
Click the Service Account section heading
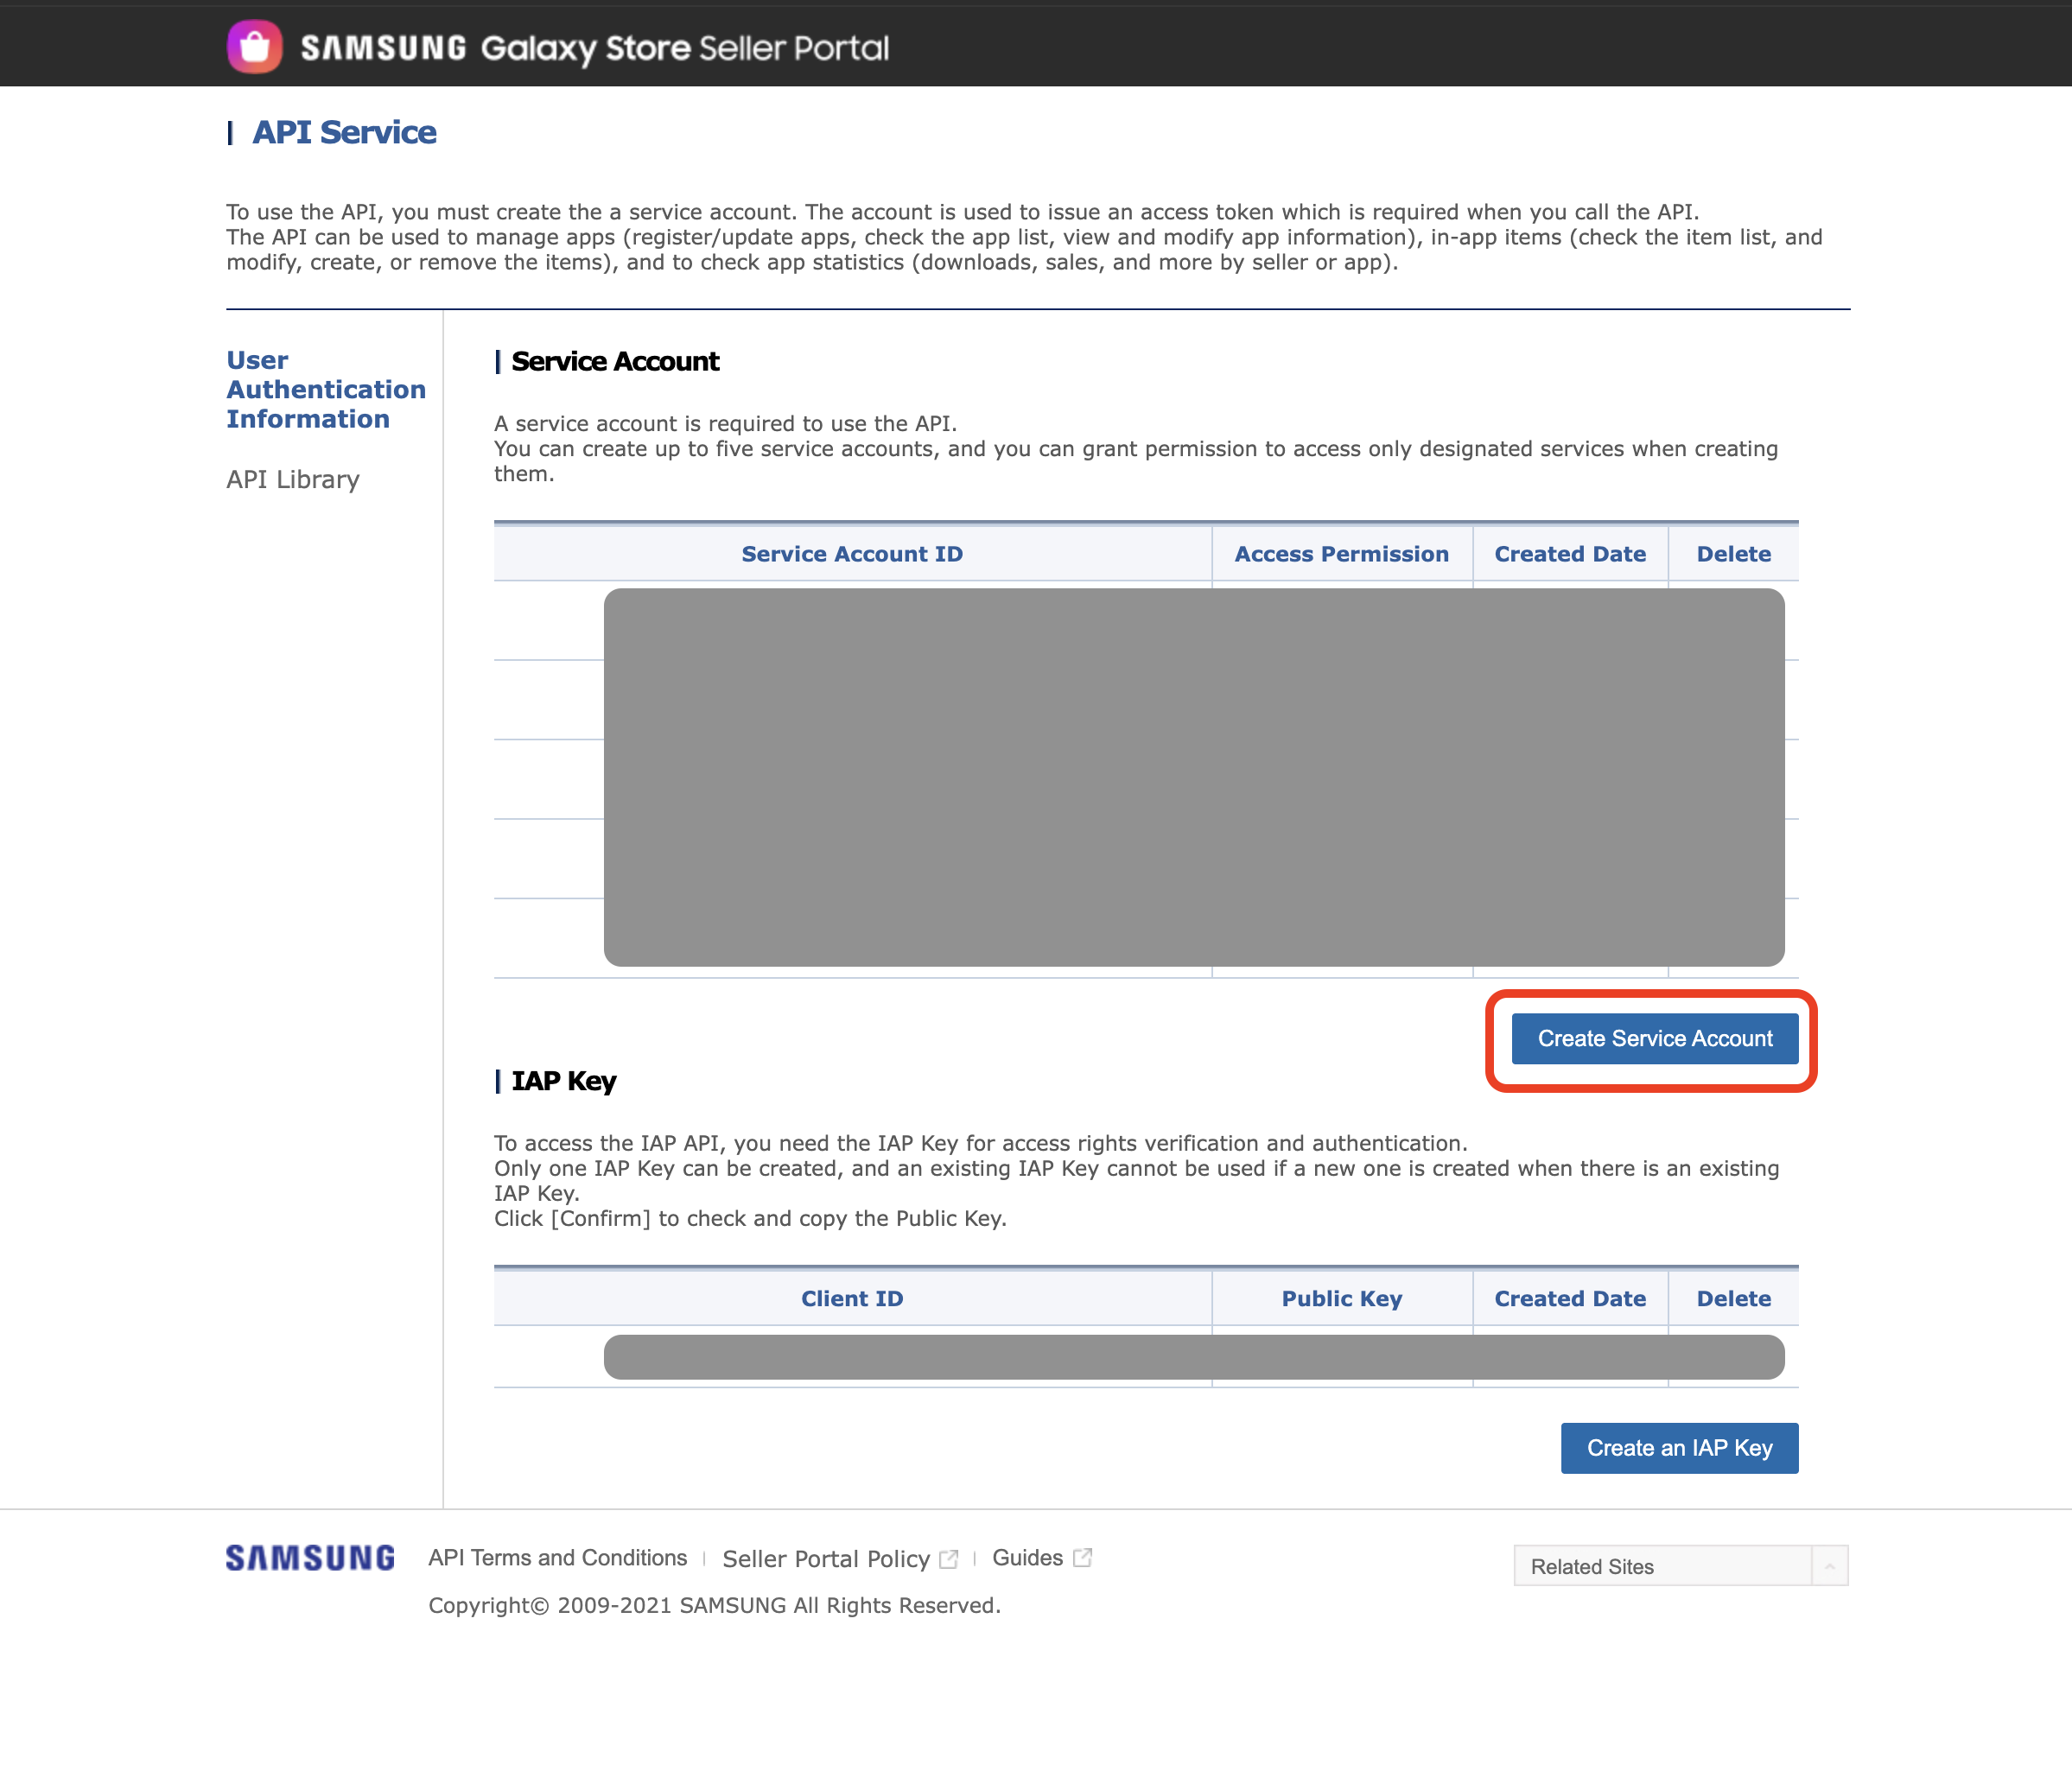pyautogui.click(x=615, y=361)
